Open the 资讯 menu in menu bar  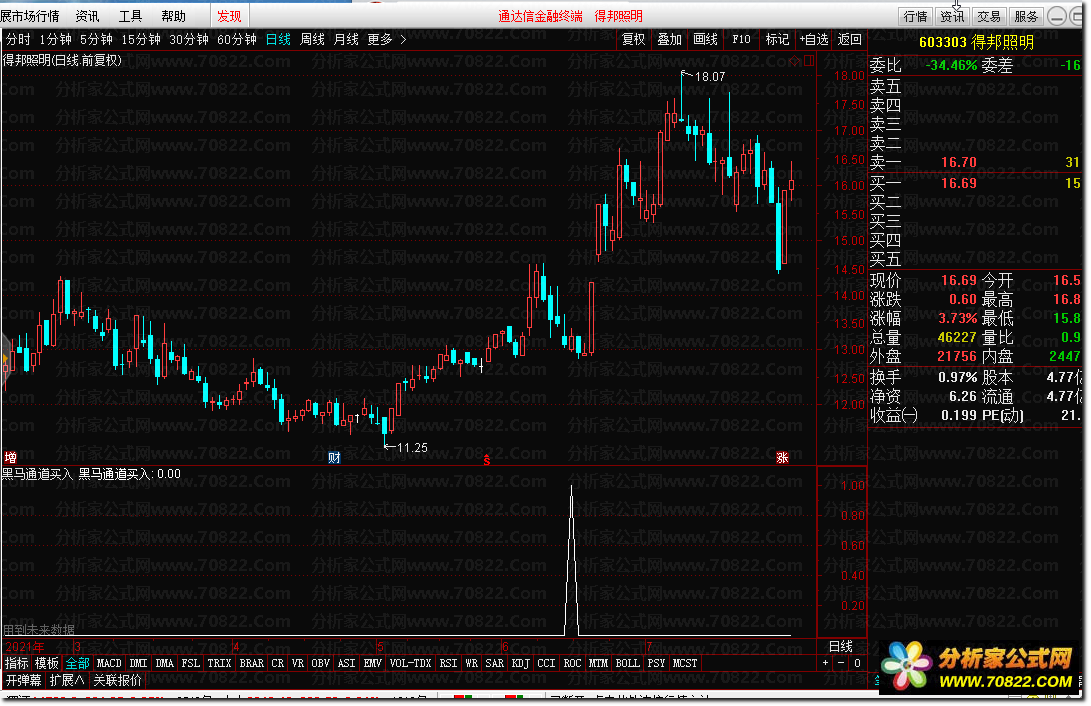(x=87, y=16)
